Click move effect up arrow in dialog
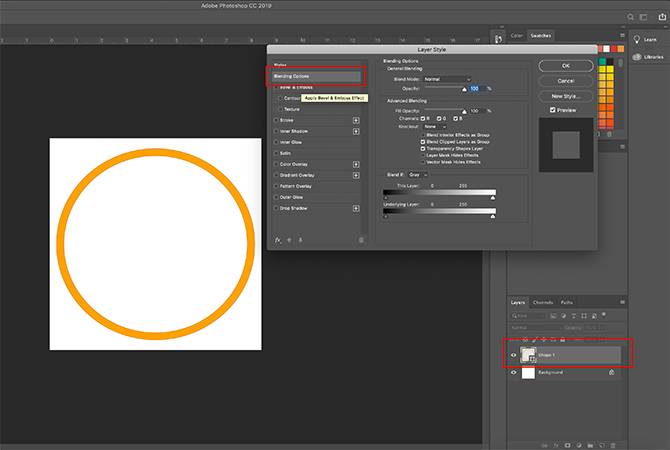670x450 pixels. click(x=289, y=240)
